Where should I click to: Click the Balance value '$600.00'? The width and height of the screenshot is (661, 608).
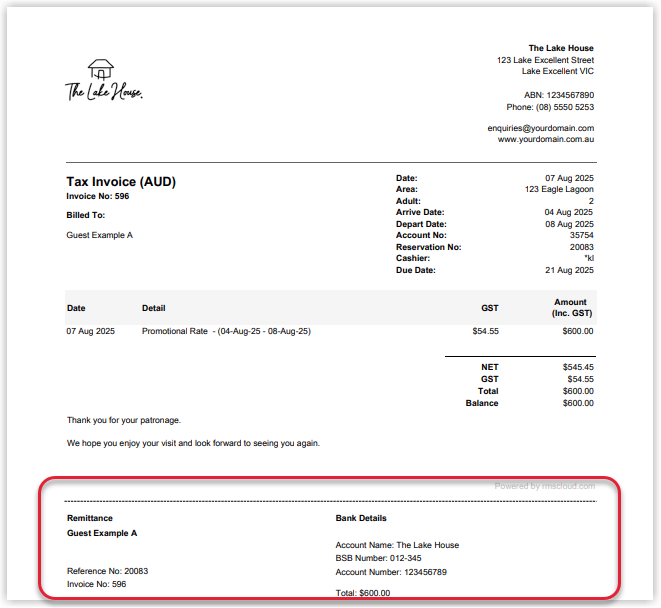[x=578, y=403]
